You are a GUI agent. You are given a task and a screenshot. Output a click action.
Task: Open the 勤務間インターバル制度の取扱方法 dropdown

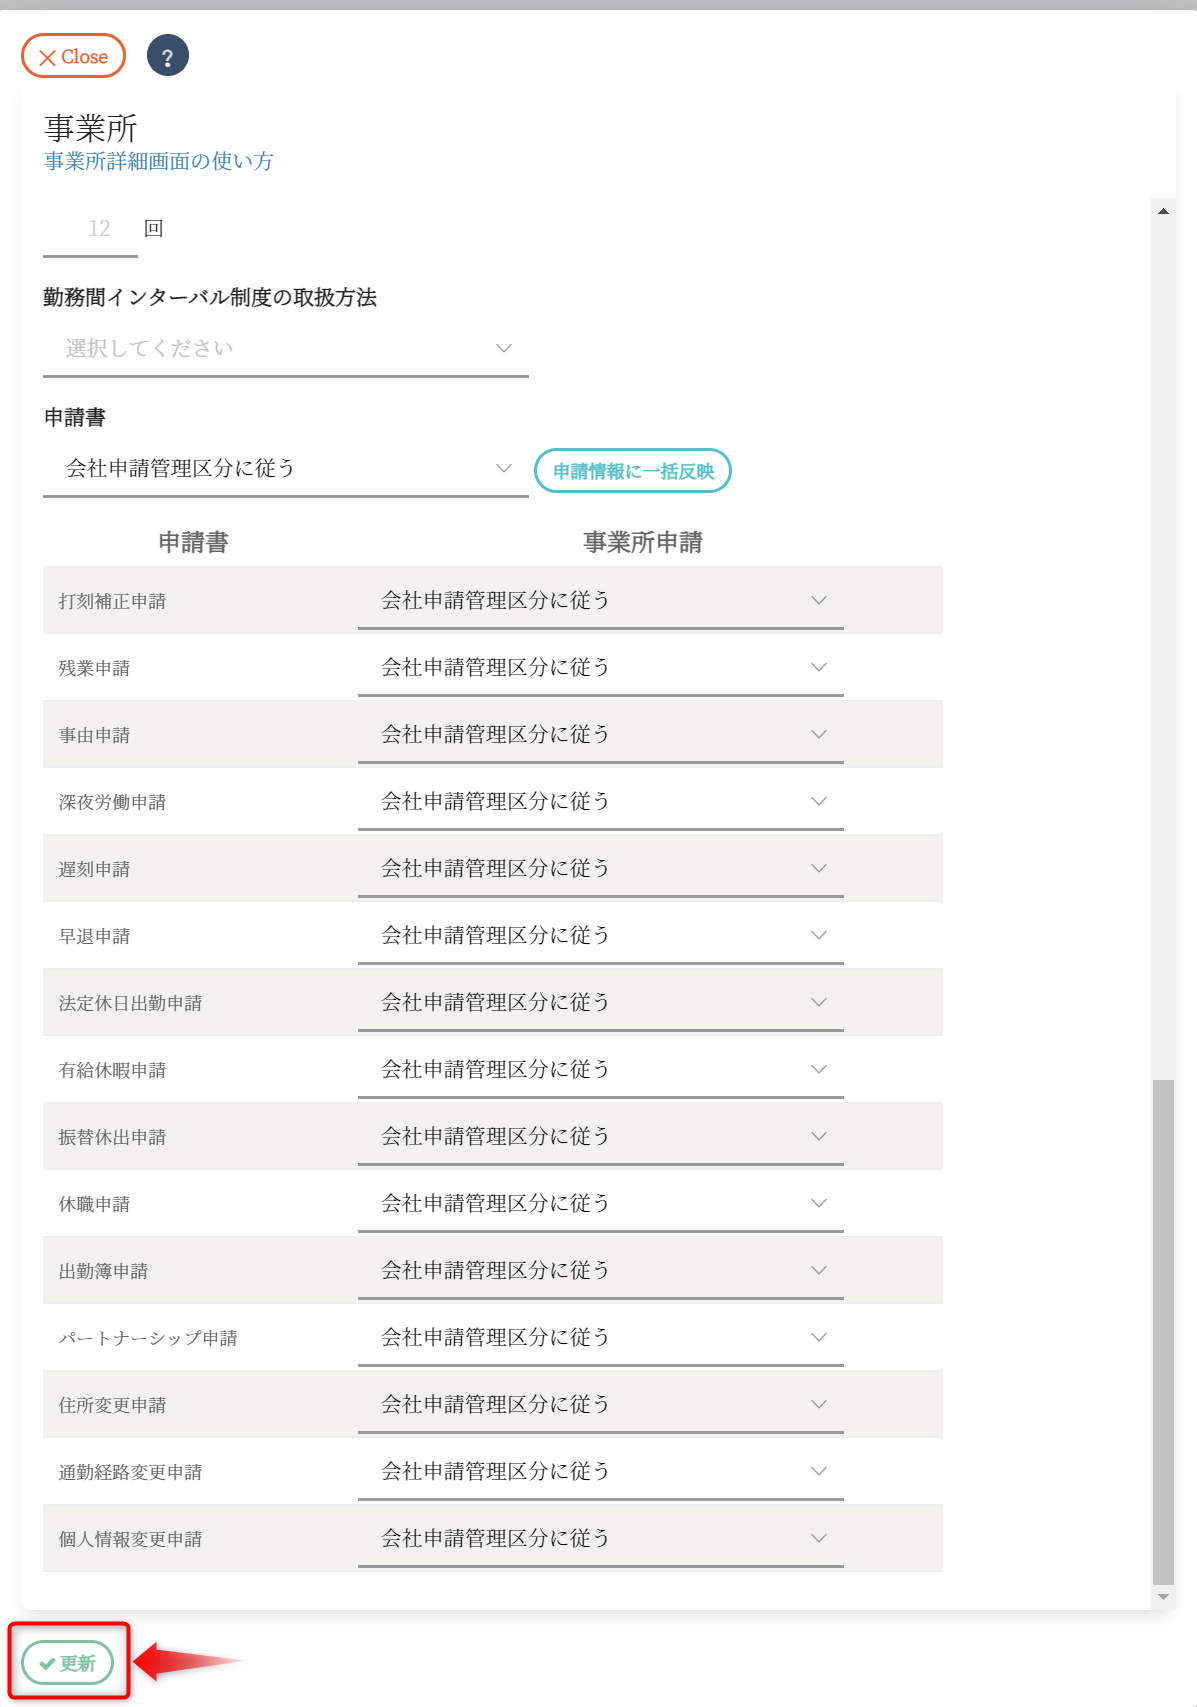285,349
